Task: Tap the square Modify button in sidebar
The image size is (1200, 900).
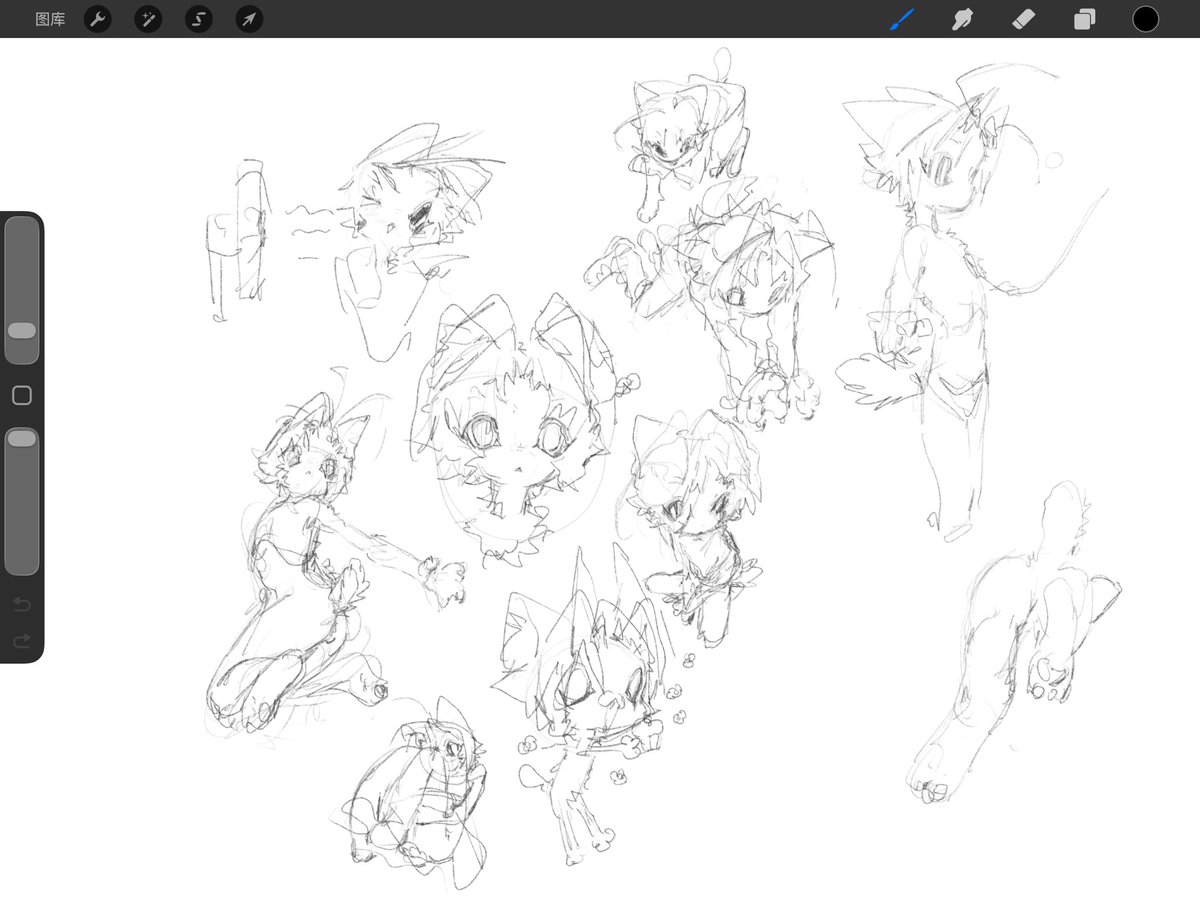Action: click(x=22, y=396)
